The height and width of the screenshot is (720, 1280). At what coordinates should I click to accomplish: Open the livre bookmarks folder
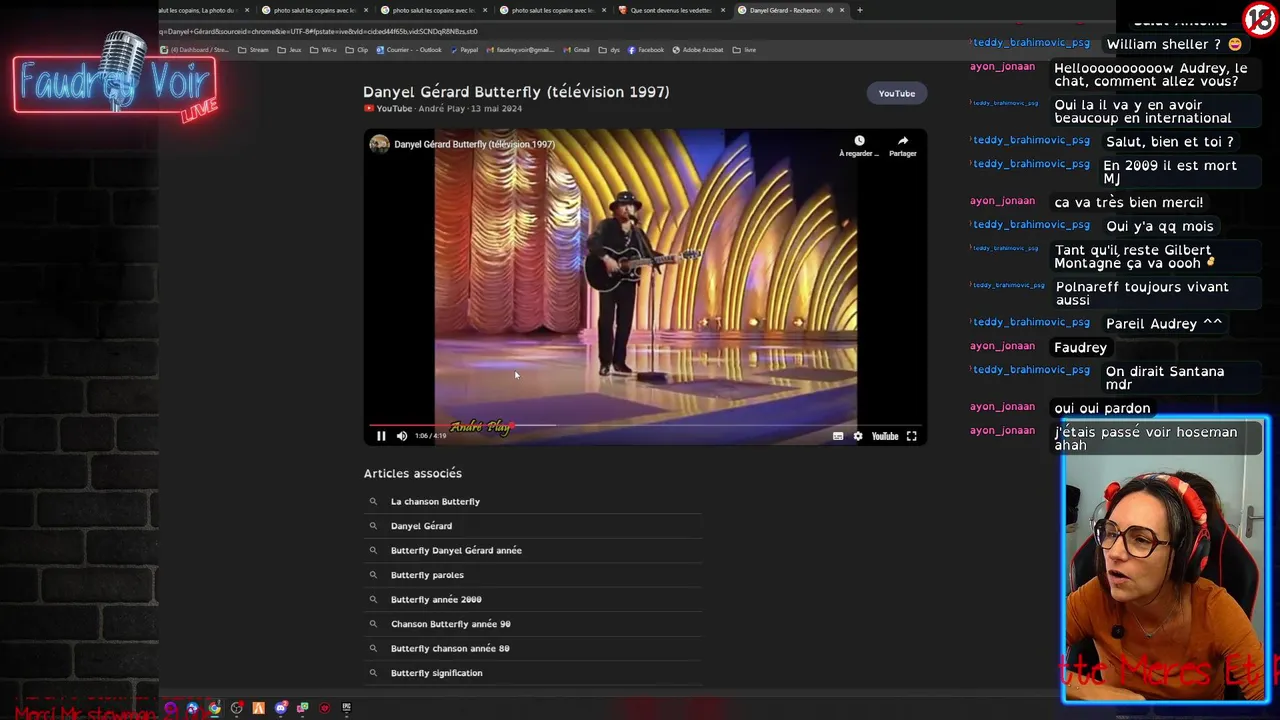point(744,50)
